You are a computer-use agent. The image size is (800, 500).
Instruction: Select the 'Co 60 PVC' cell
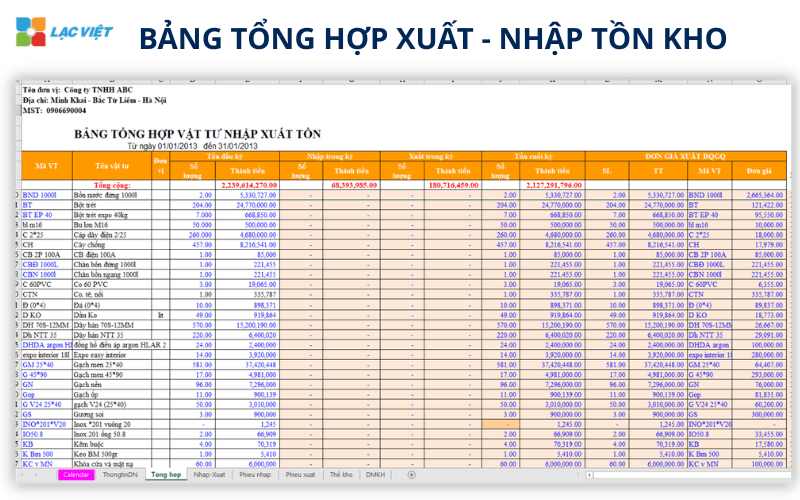click(112, 285)
